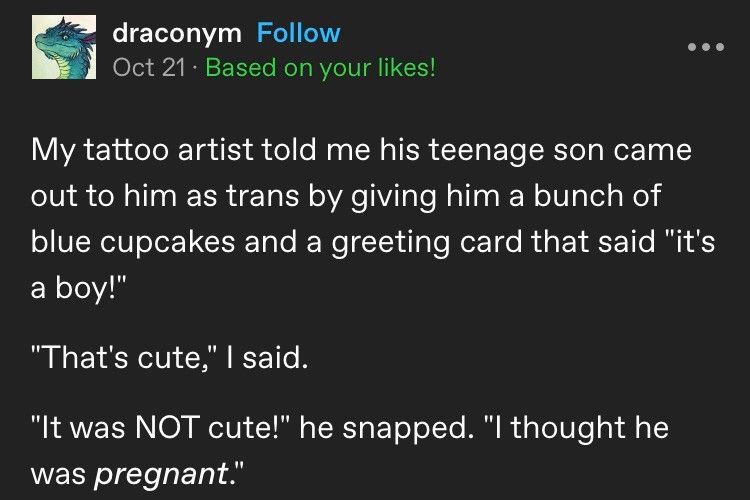Click the word "greeting" in the post
Viewport: 750px width, 500px height.
point(391,243)
